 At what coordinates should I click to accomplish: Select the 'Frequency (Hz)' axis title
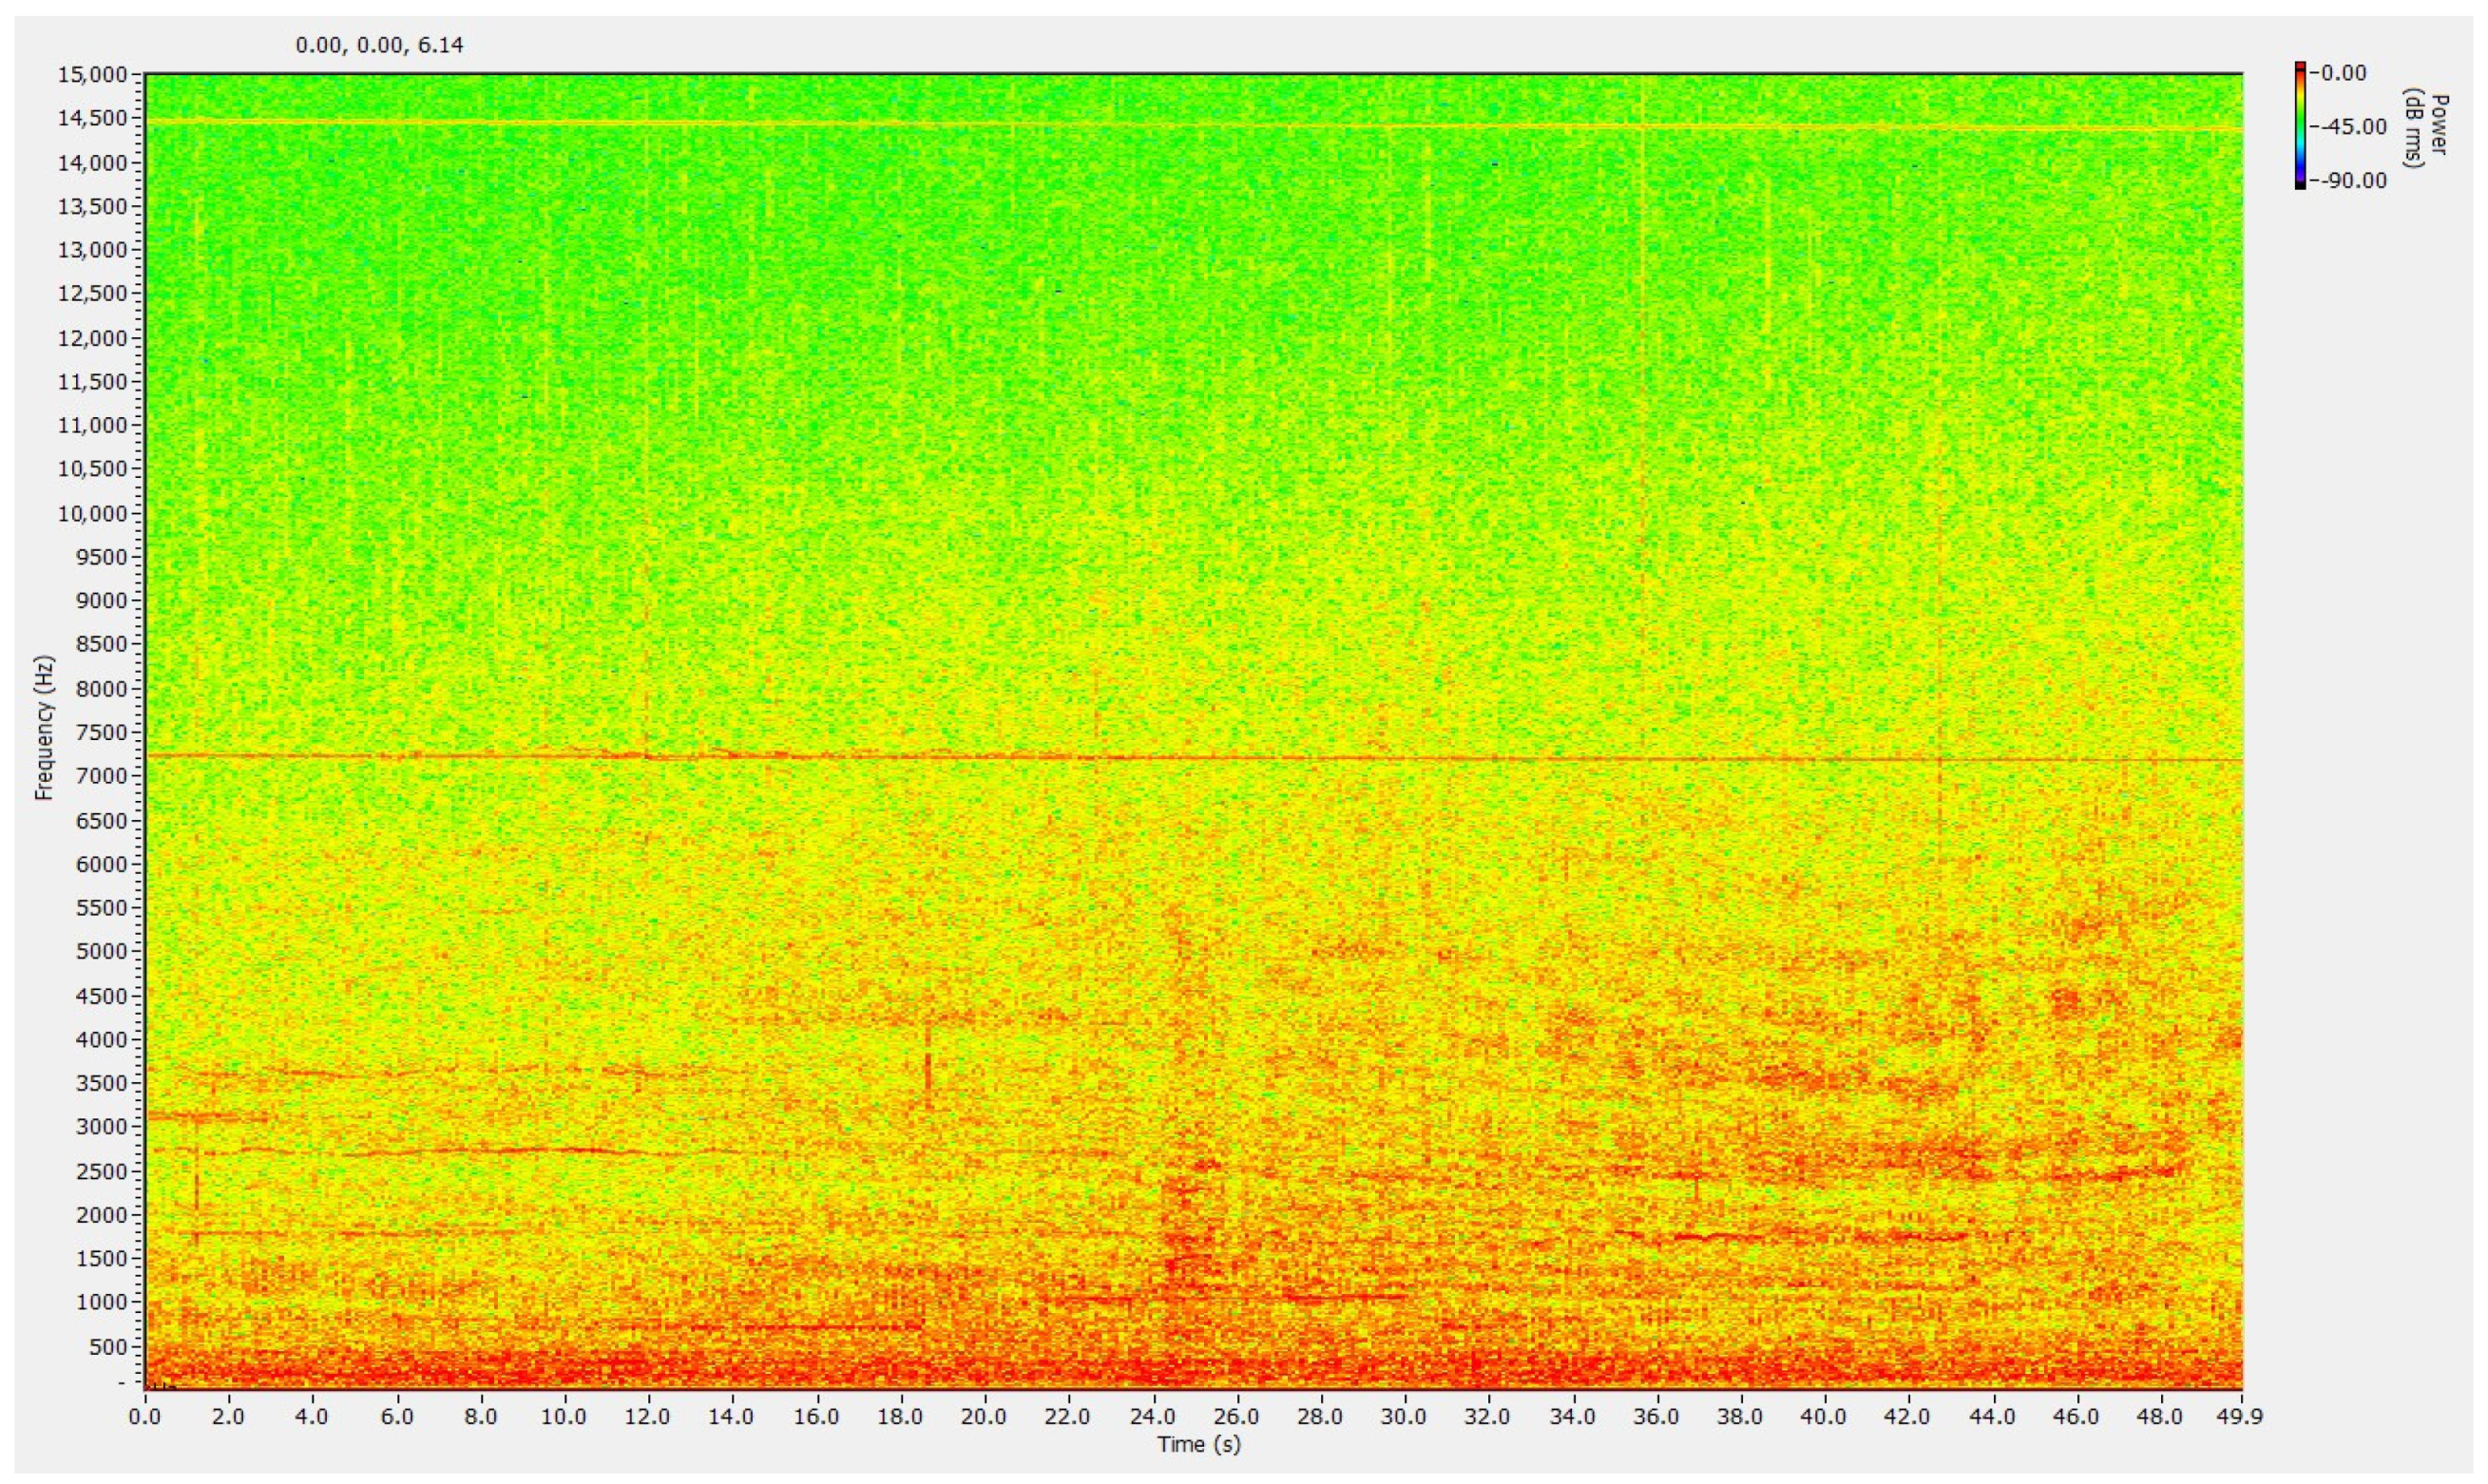(x=43, y=728)
